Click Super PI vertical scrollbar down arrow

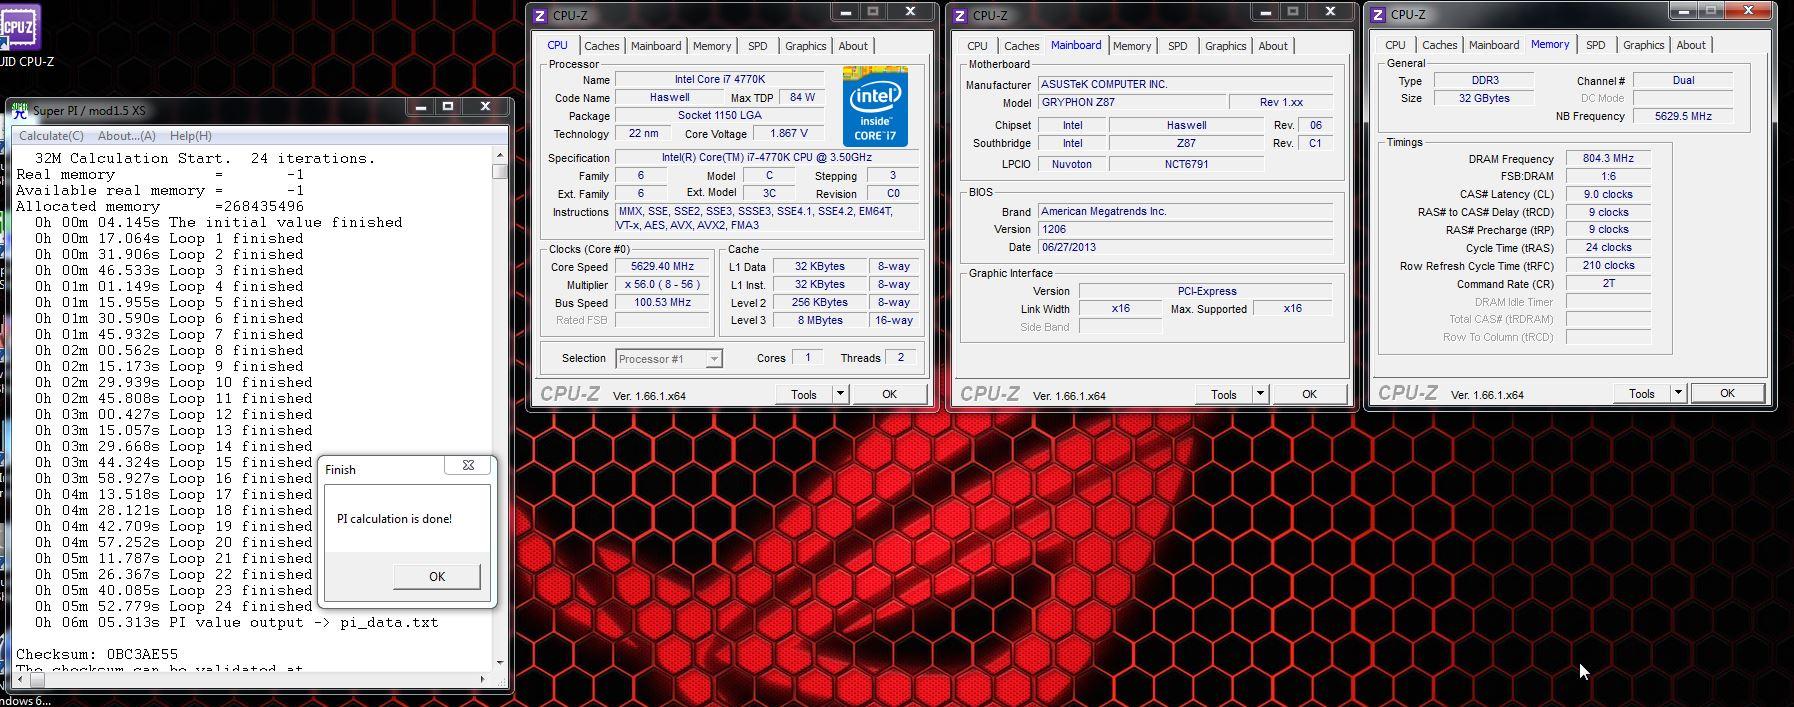[500, 662]
